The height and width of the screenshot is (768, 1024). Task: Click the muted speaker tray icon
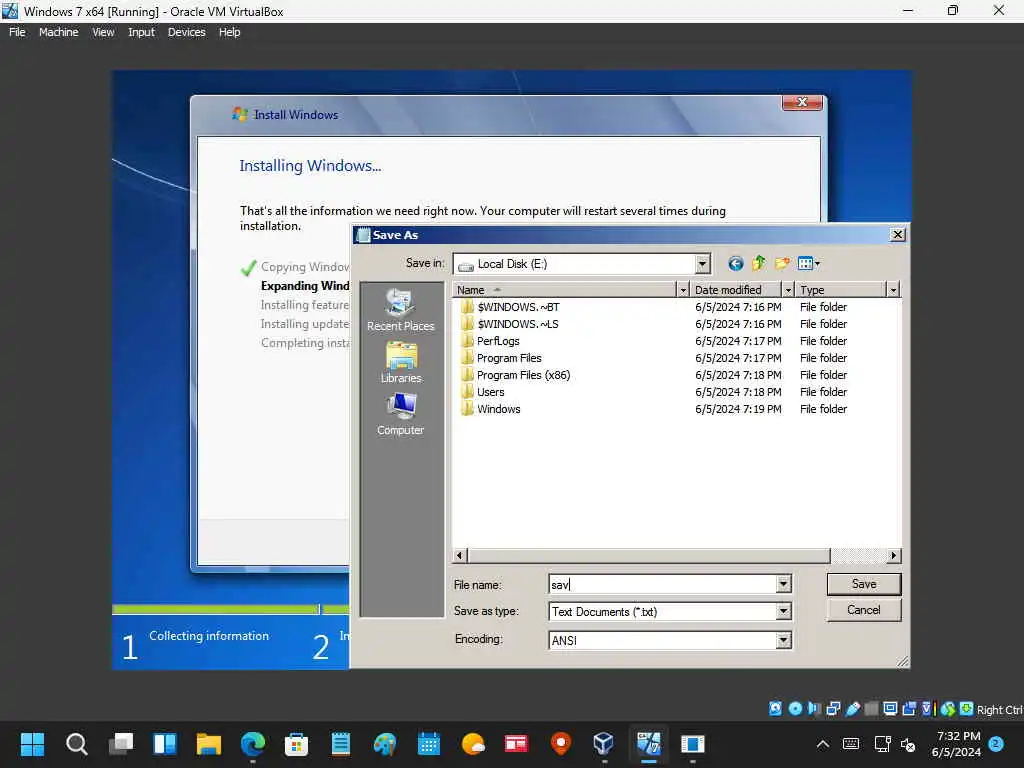click(908, 744)
